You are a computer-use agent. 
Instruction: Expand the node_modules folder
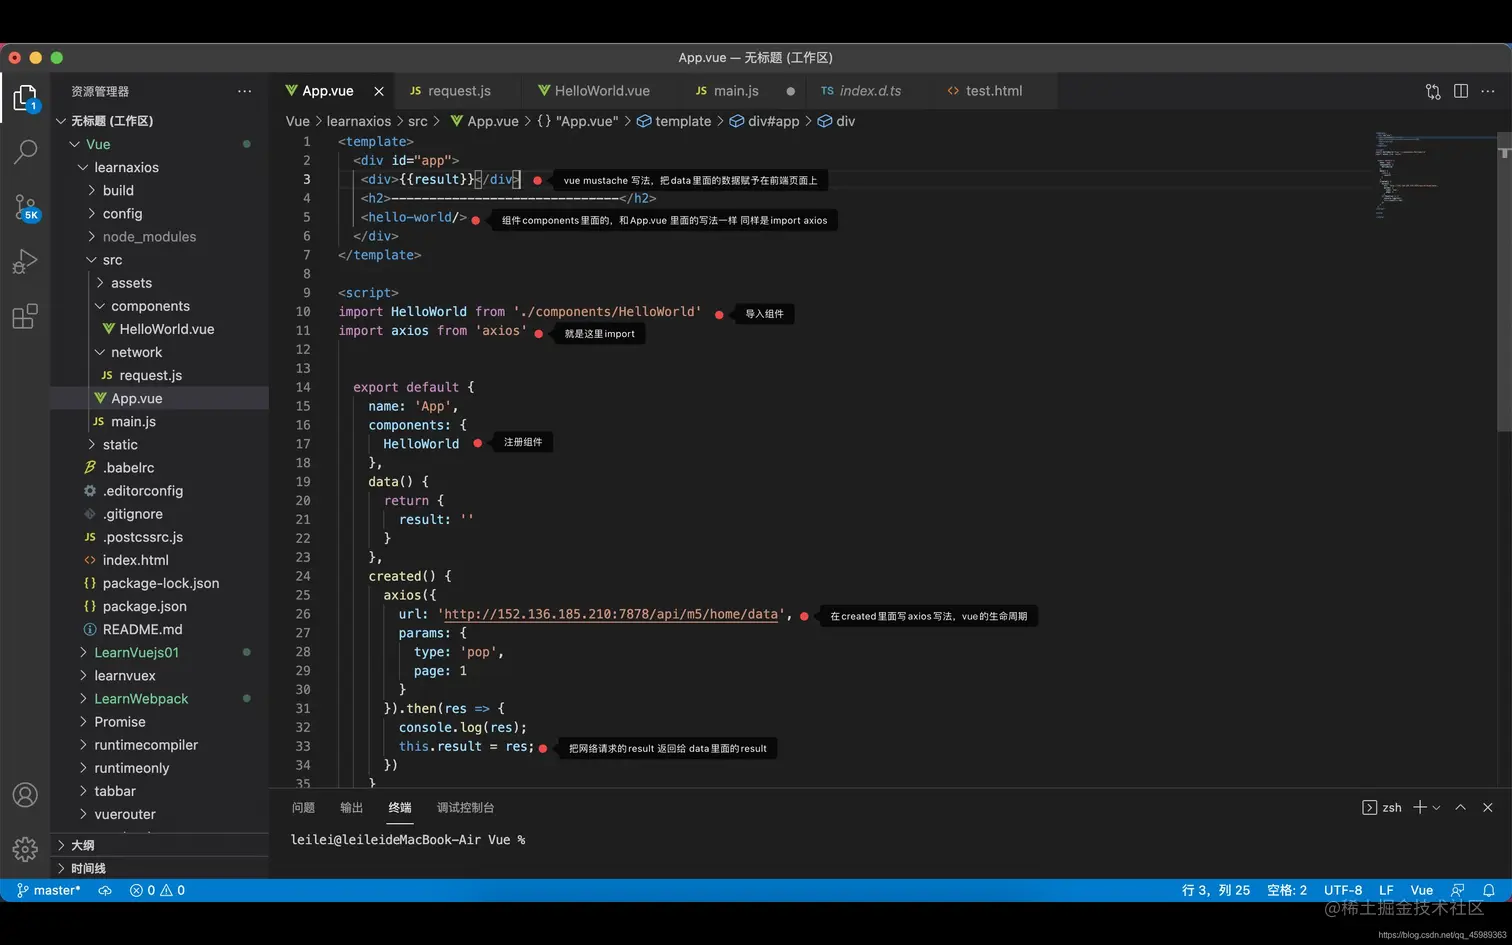point(160,236)
